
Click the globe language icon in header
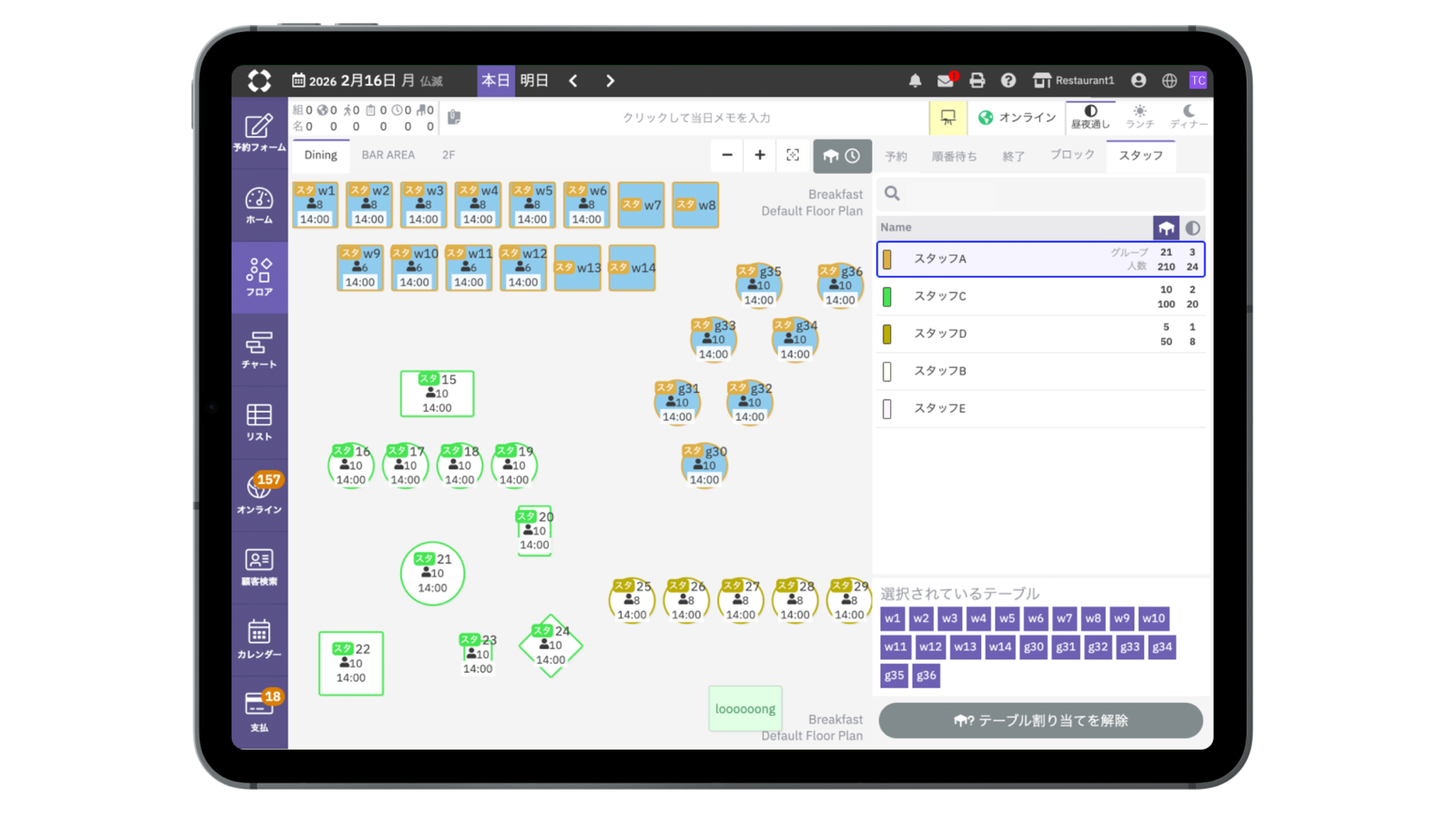(1169, 81)
